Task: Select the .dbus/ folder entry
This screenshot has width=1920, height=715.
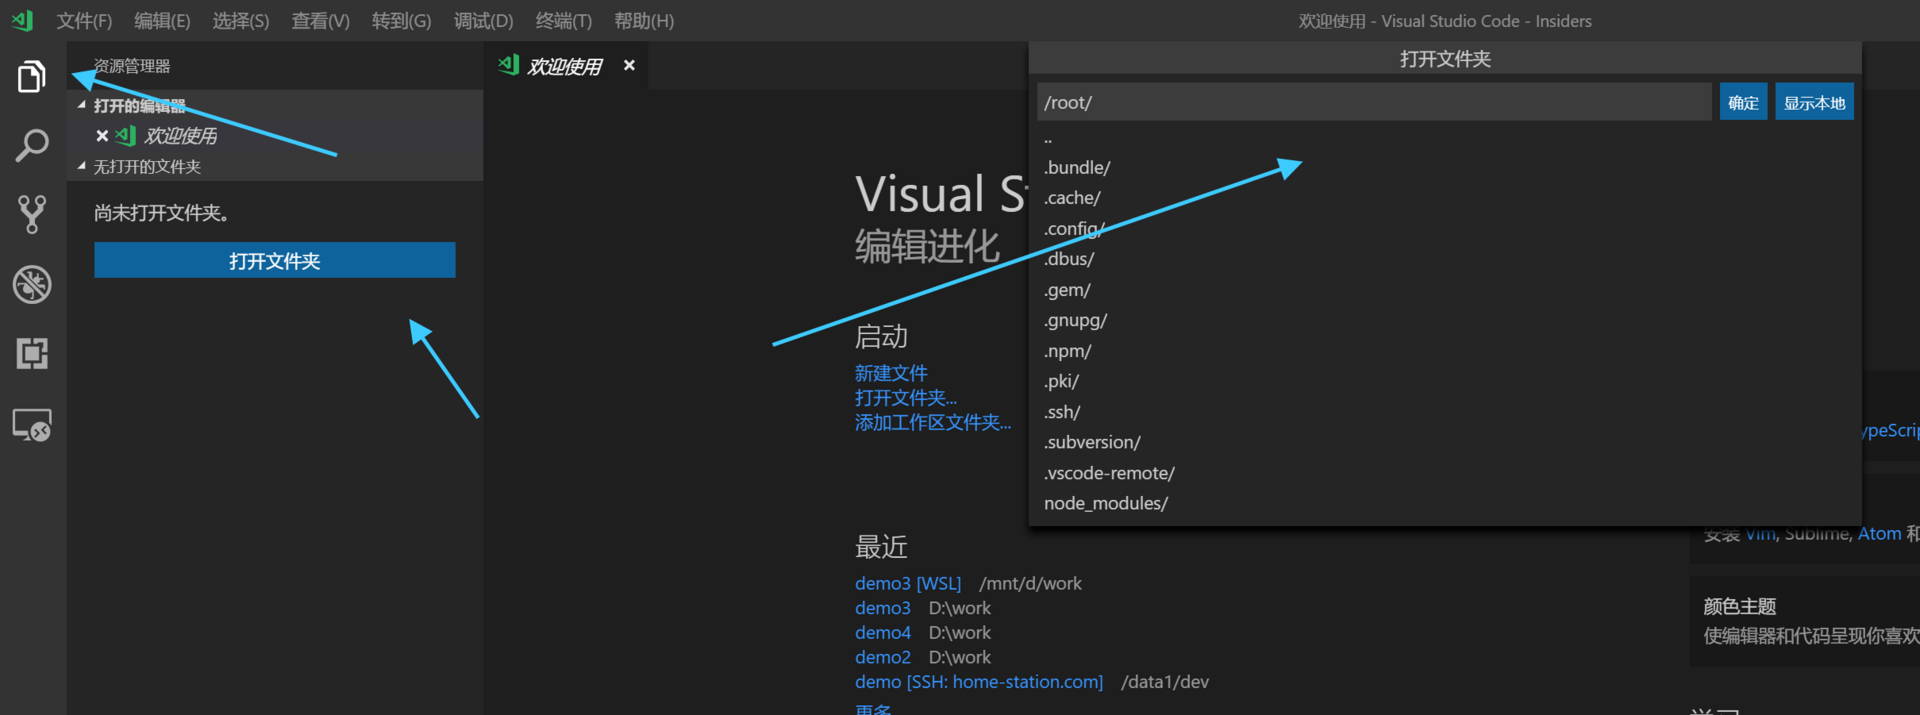Action: click(x=1445, y=259)
